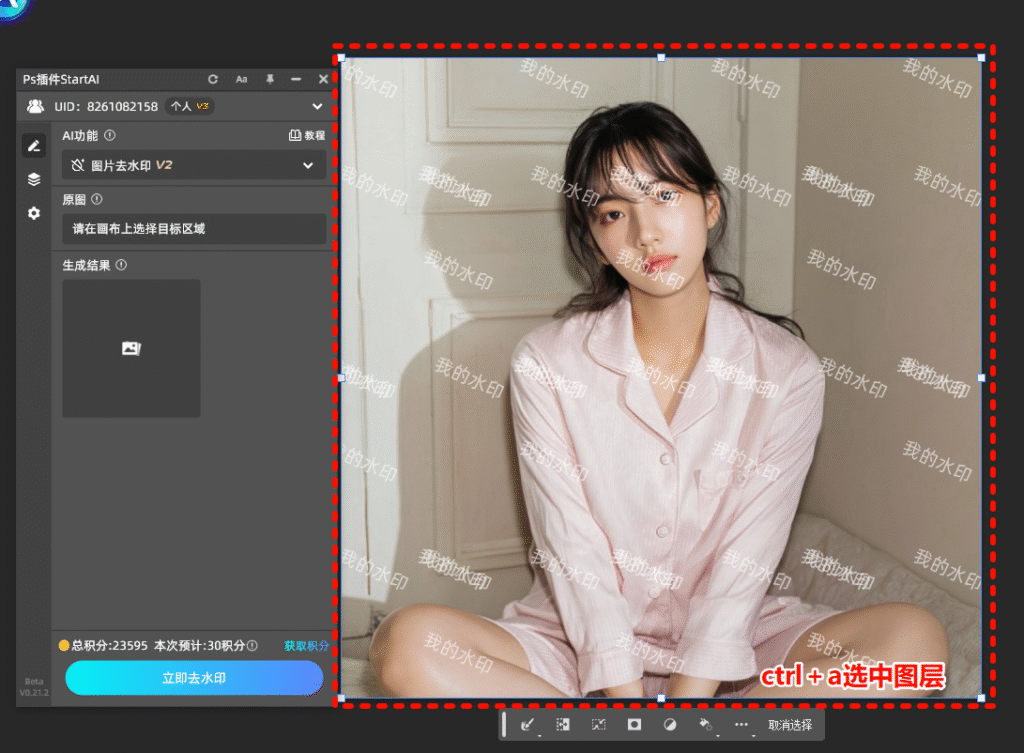The image size is (1024, 753).
Task: Click the invert selection icon in taskbar
Action: tap(563, 725)
